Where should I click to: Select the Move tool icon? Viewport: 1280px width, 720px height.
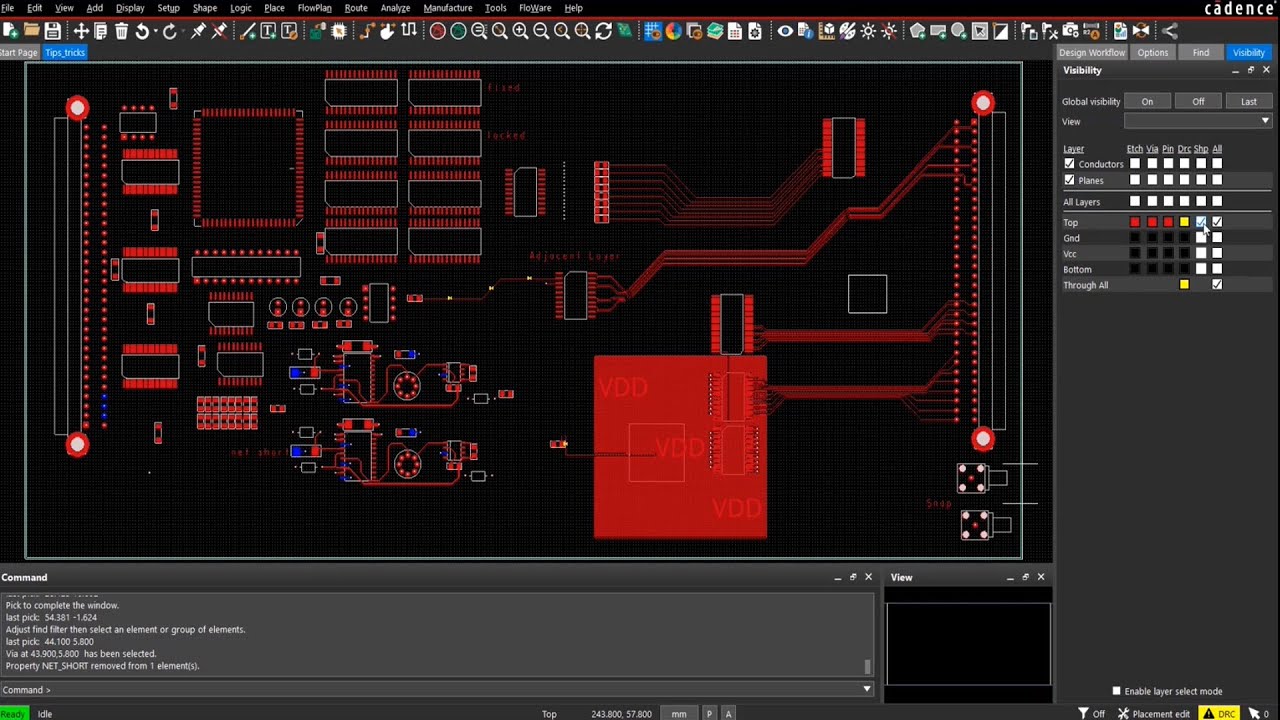coord(81,31)
